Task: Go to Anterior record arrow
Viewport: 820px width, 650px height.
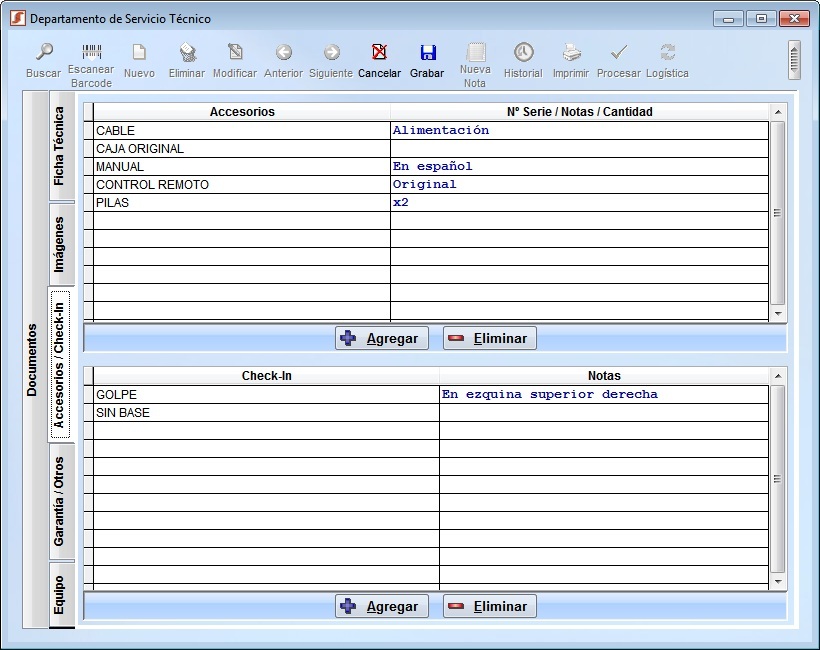Action: pos(283,52)
